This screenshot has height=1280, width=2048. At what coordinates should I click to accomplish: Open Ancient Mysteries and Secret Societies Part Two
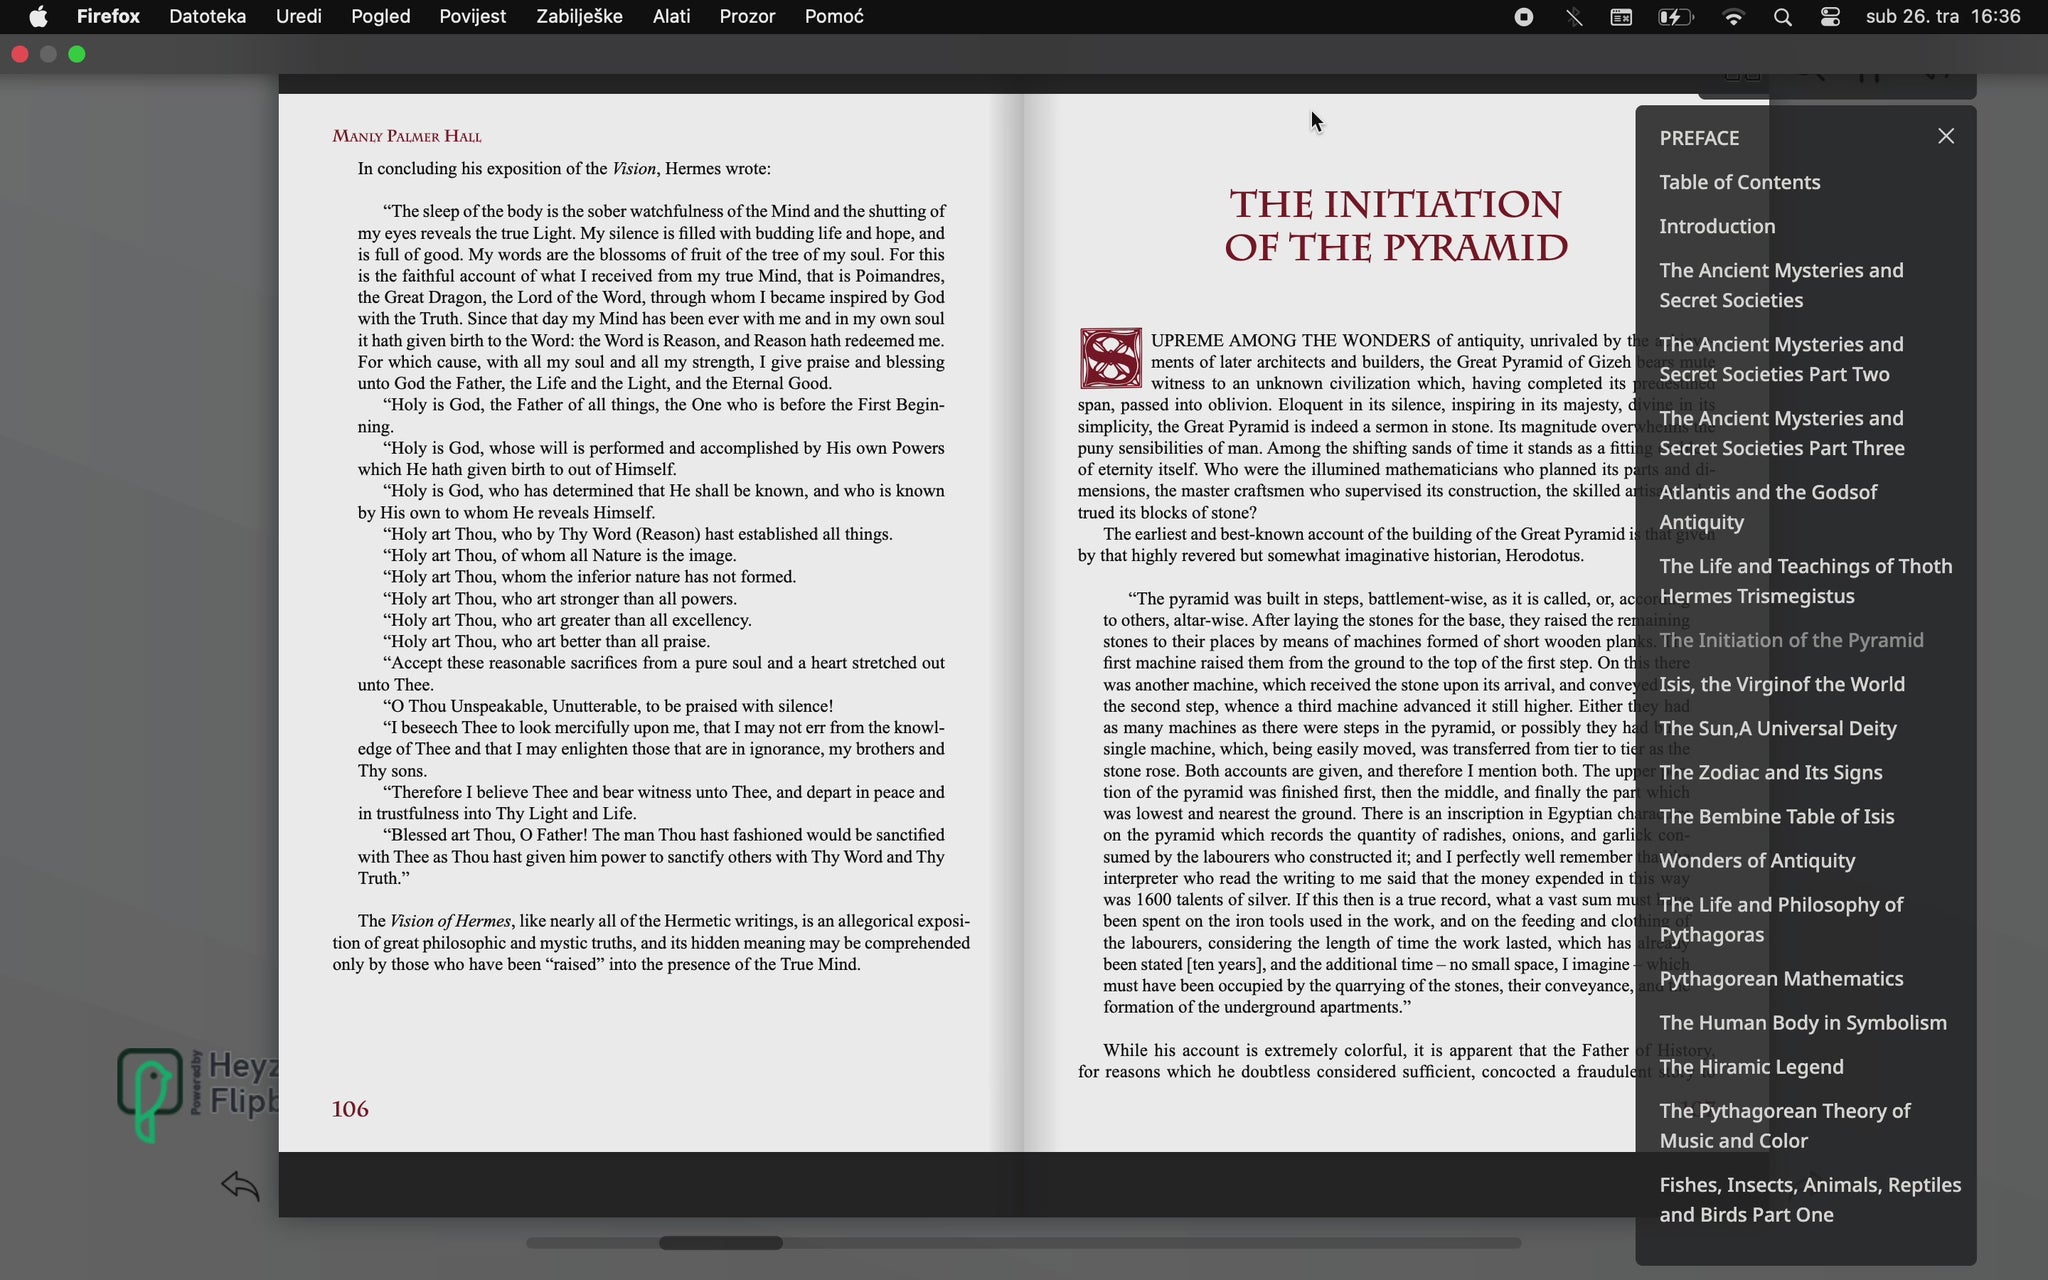click(x=1781, y=359)
